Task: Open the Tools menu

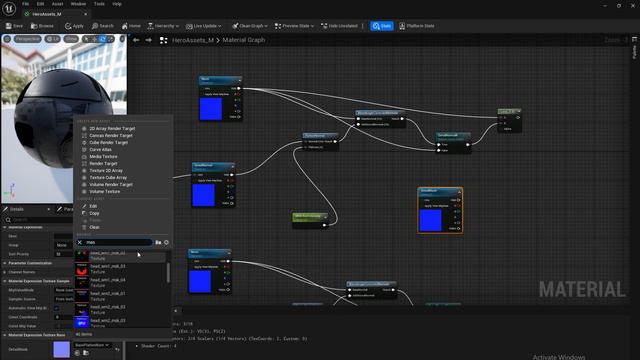Action: (x=99, y=4)
